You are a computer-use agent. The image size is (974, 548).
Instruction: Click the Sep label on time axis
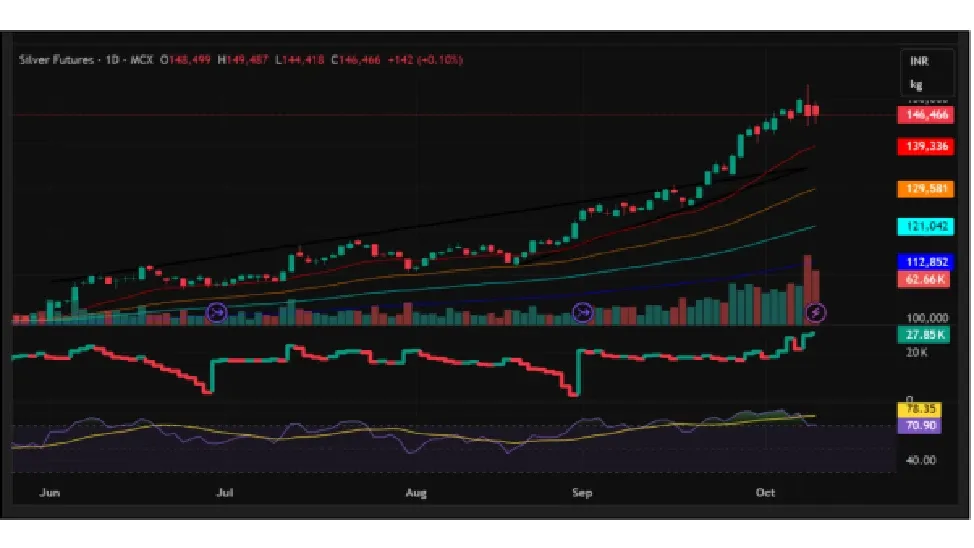click(x=582, y=493)
